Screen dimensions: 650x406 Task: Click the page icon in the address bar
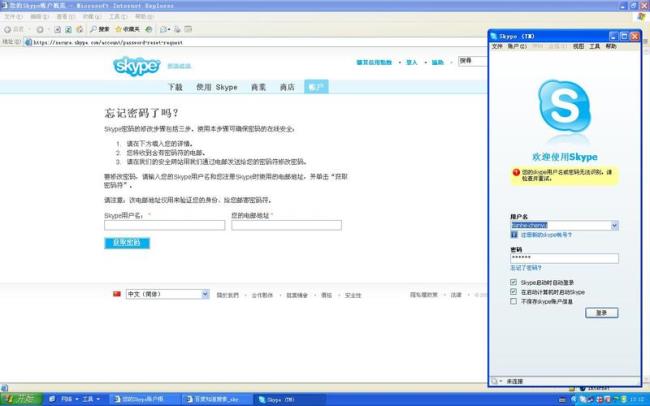[x=28, y=42]
